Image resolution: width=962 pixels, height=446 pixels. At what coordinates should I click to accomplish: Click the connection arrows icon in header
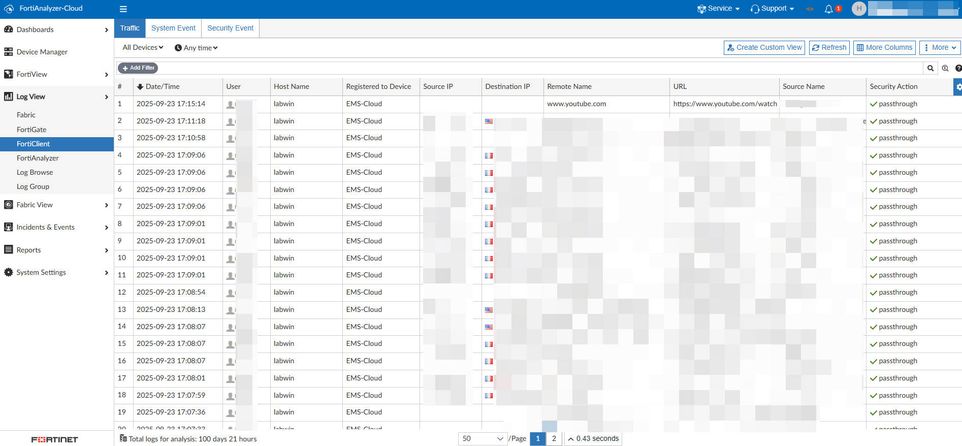coord(809,9)
